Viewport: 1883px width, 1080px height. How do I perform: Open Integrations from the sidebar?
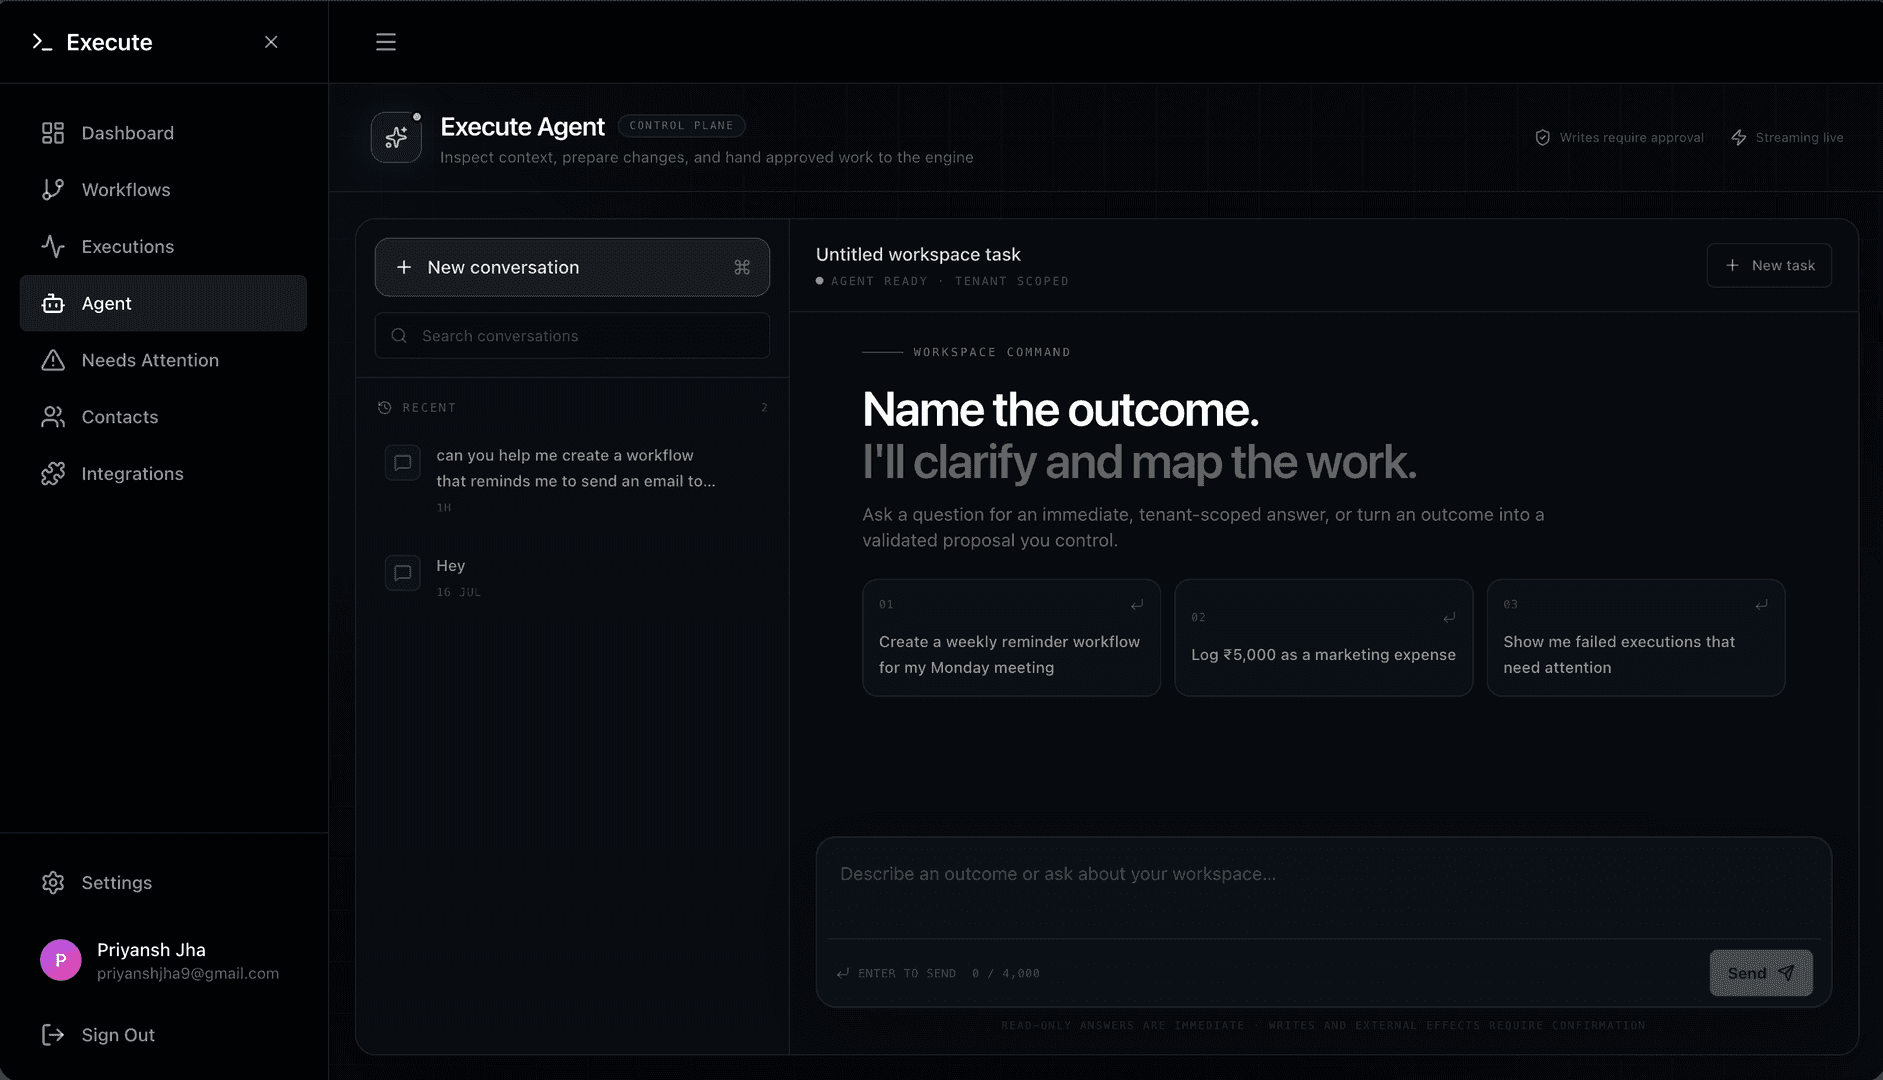tap(163, 474)
